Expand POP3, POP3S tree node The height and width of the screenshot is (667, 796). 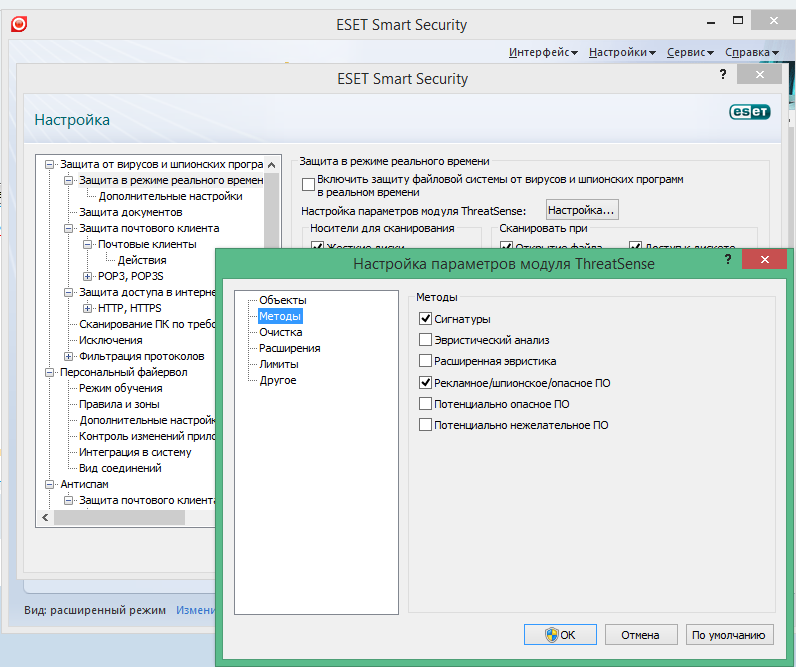point(87,276)
